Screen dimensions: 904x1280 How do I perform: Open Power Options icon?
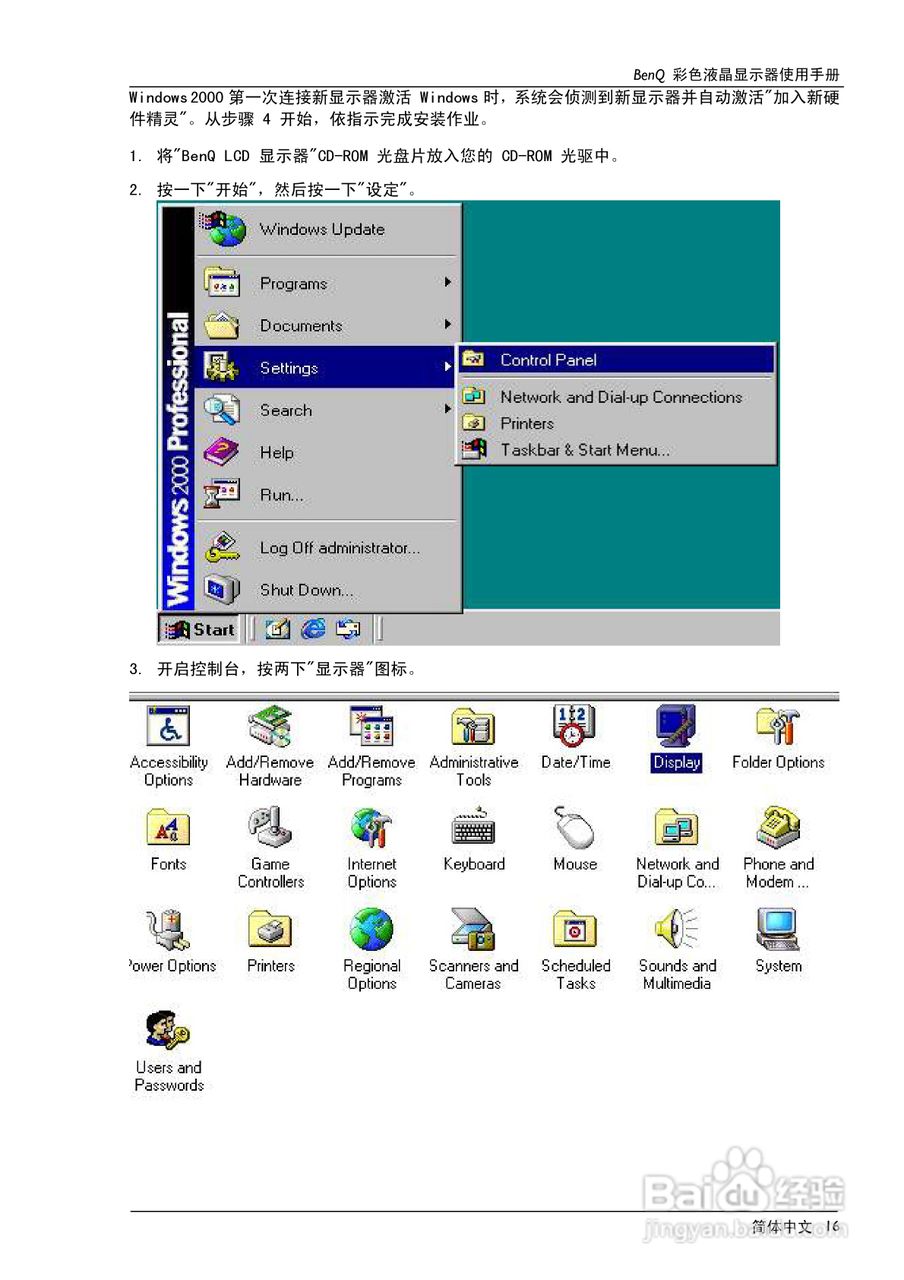click(168, 931)
